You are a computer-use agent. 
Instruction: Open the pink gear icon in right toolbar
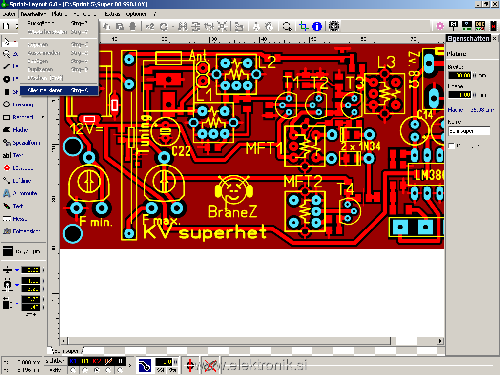[440, 26]
